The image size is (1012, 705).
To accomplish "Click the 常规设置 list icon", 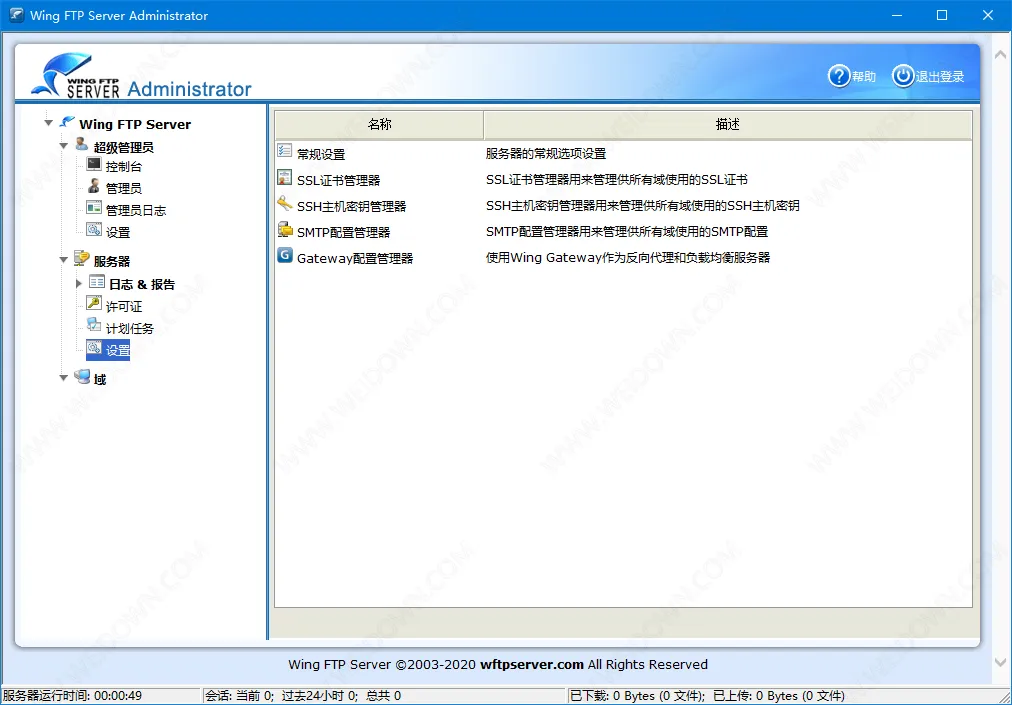I will pyautogui.click(x=285, y=151).
